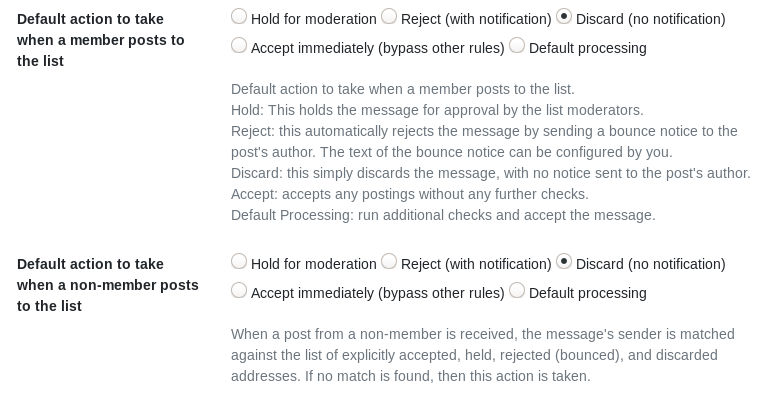Select Hold for moderation for non-member posts
761x393 pixels.
(x=239, y=262)
